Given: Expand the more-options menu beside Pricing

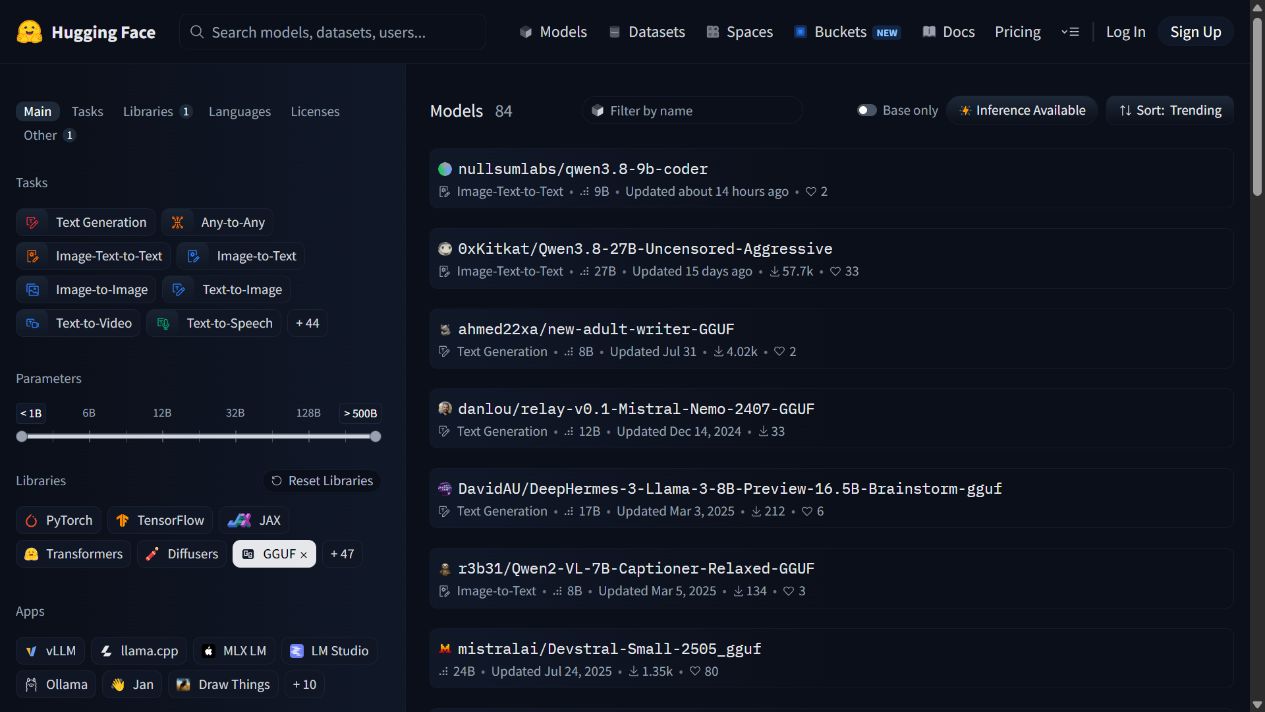Looking at the screenshot, I should coord(1070,32).
